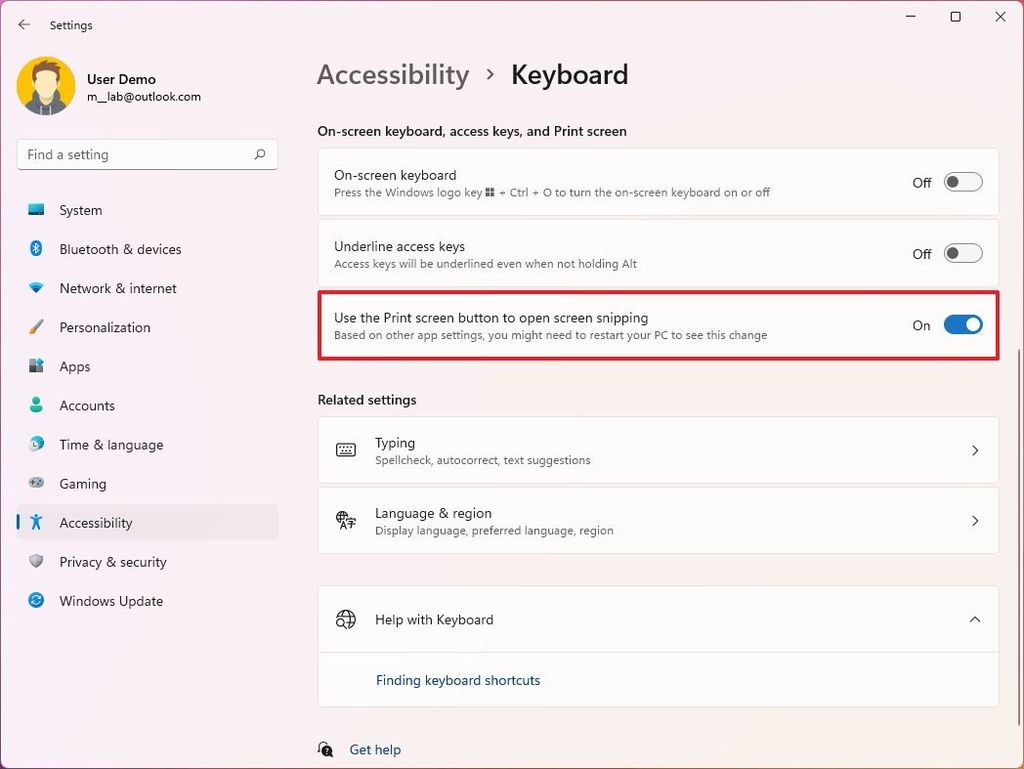Click the Get help link
This screenshot has height=769, width=1024.
pyautogui.click(x=374, y=749)
